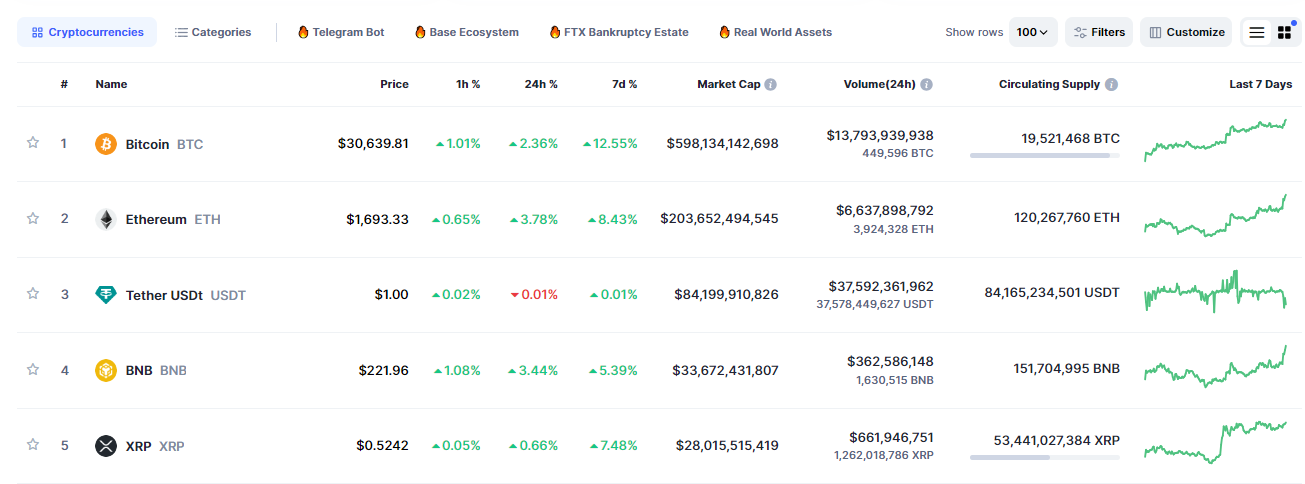Click the Circulating Supply info icon
1305x484 pixels.
[1112, 85]
